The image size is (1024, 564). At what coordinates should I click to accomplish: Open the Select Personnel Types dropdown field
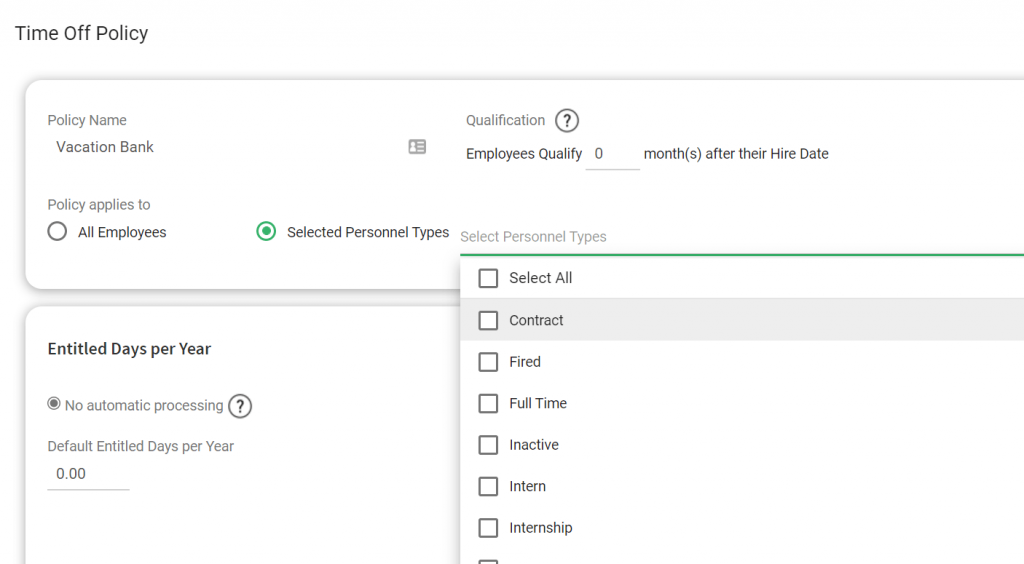click(742, 237)
